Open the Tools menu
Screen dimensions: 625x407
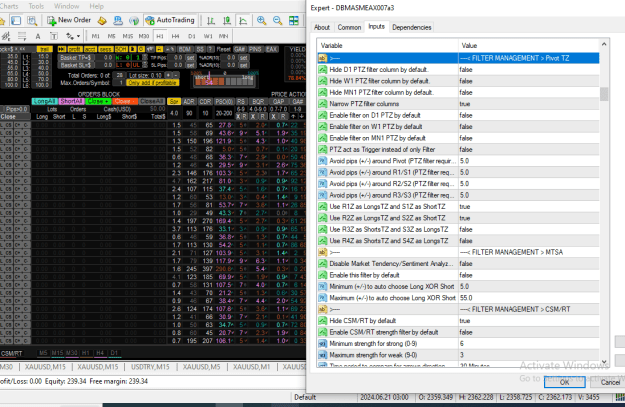36,6
